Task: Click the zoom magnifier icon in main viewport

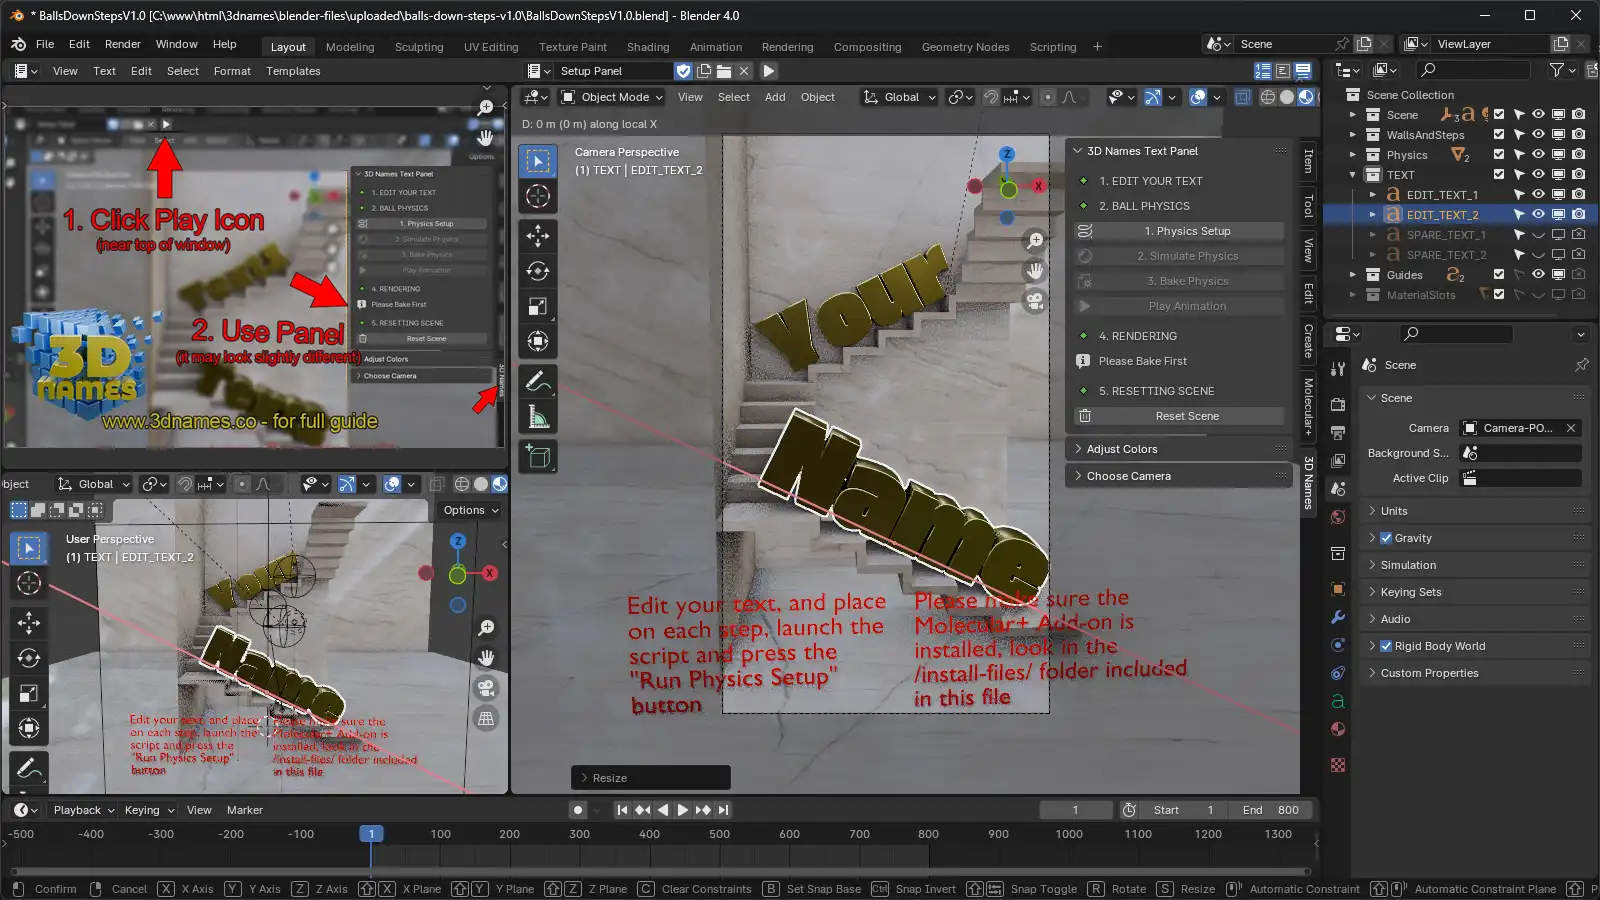Action: click(1035, 241)
